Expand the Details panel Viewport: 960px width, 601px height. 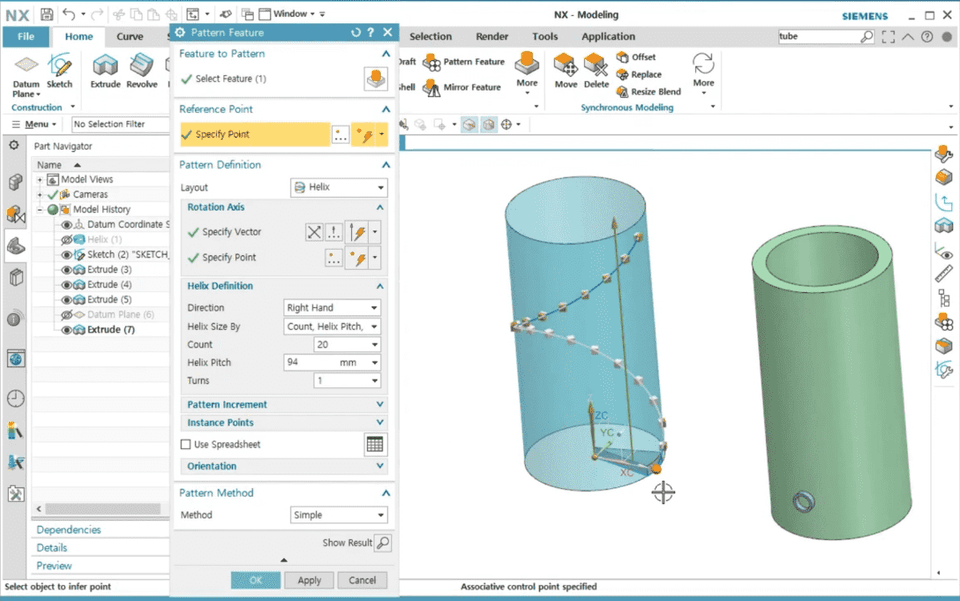51,548
